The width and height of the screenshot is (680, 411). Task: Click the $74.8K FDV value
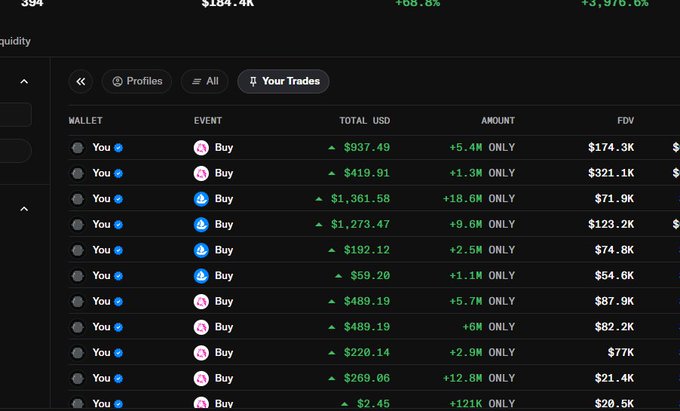pos(614,250)
